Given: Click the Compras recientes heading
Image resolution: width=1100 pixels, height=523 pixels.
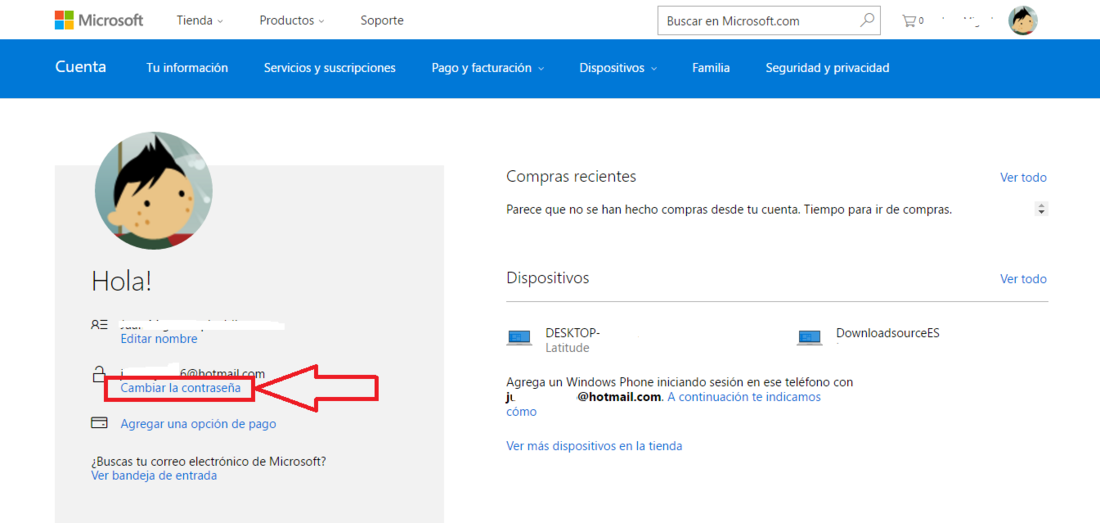Looking at the screenshot, I should tap(571, 176).
